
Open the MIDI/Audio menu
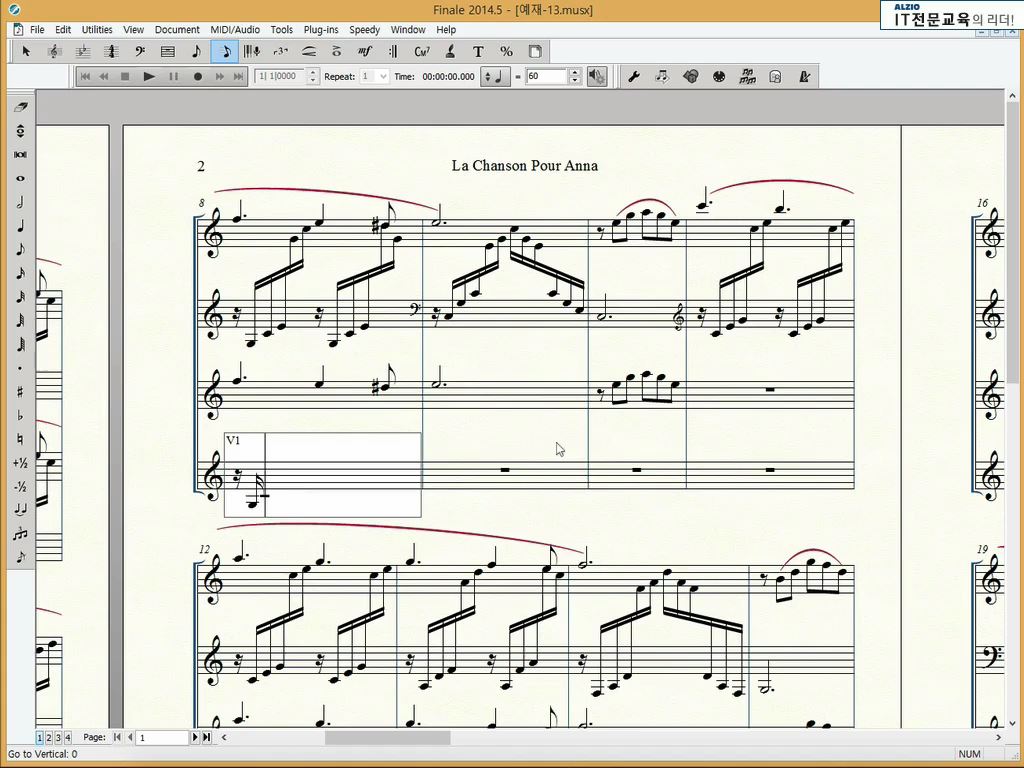click(x=235, y=29)
